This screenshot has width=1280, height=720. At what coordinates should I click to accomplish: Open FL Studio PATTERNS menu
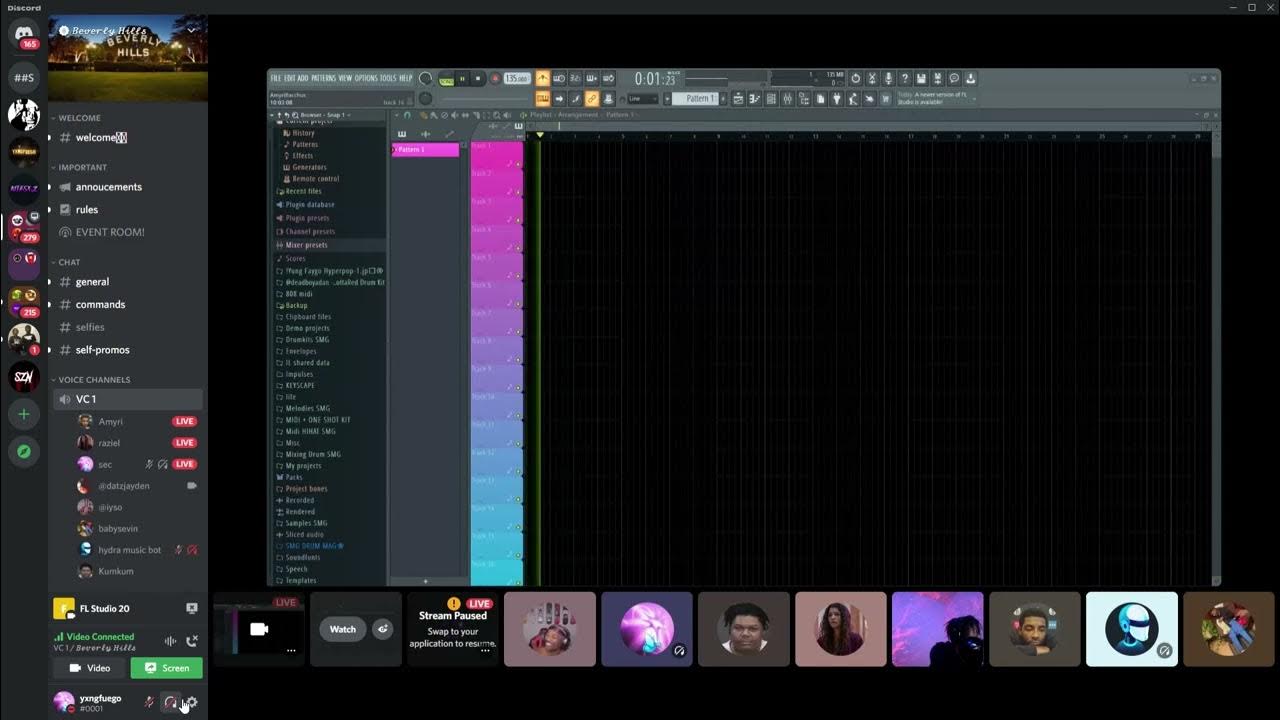click(323, 78)
